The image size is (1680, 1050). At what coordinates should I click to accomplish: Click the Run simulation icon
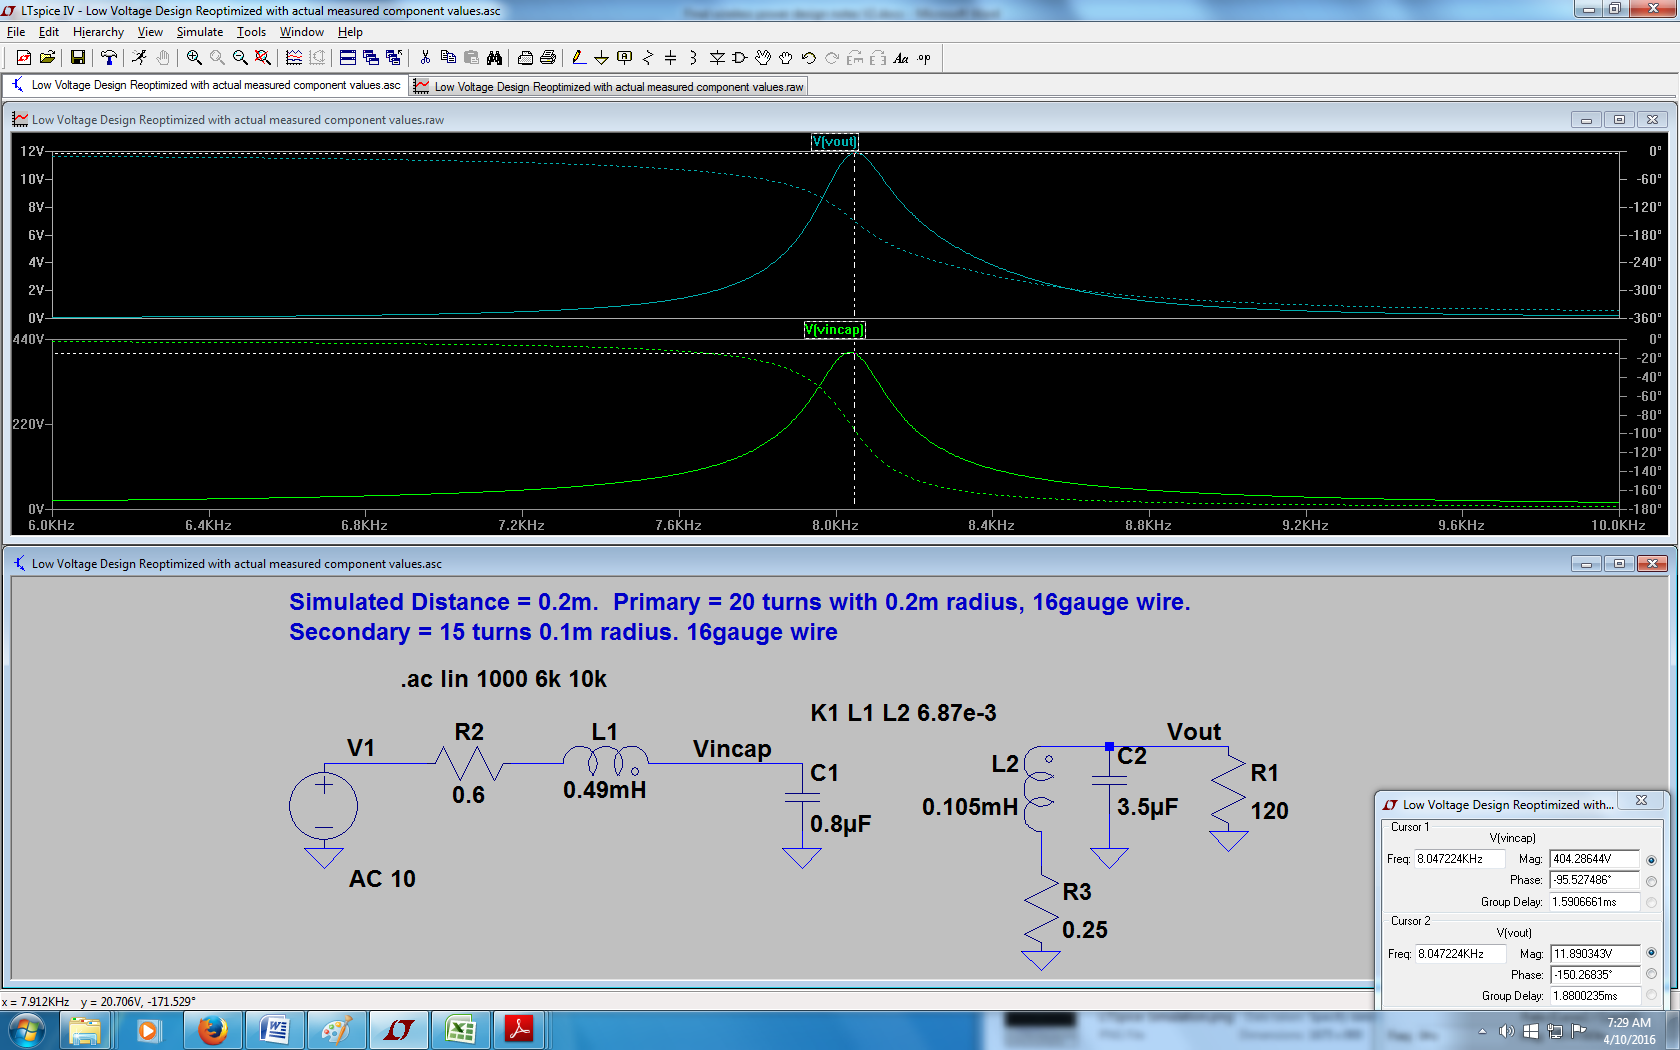(x=138, y=57)
